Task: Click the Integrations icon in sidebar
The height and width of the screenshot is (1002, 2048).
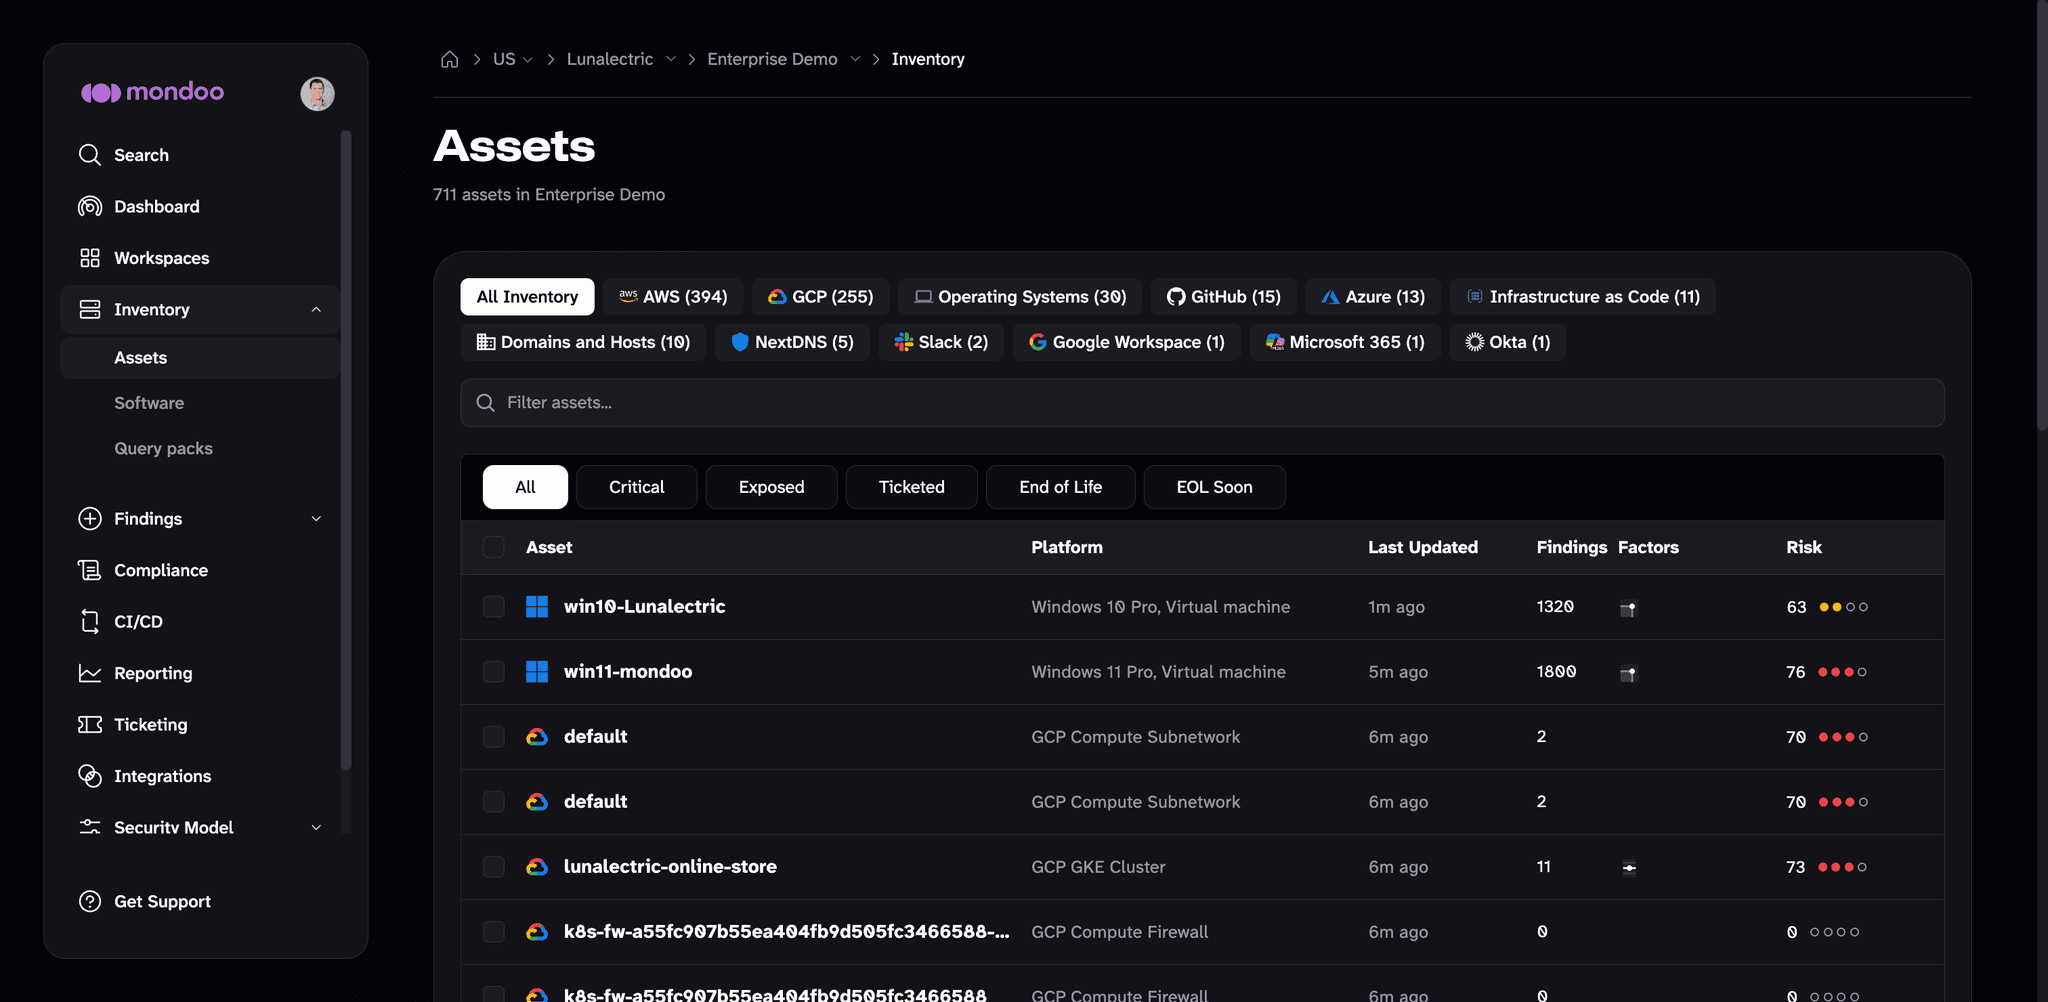Action: 90,776
